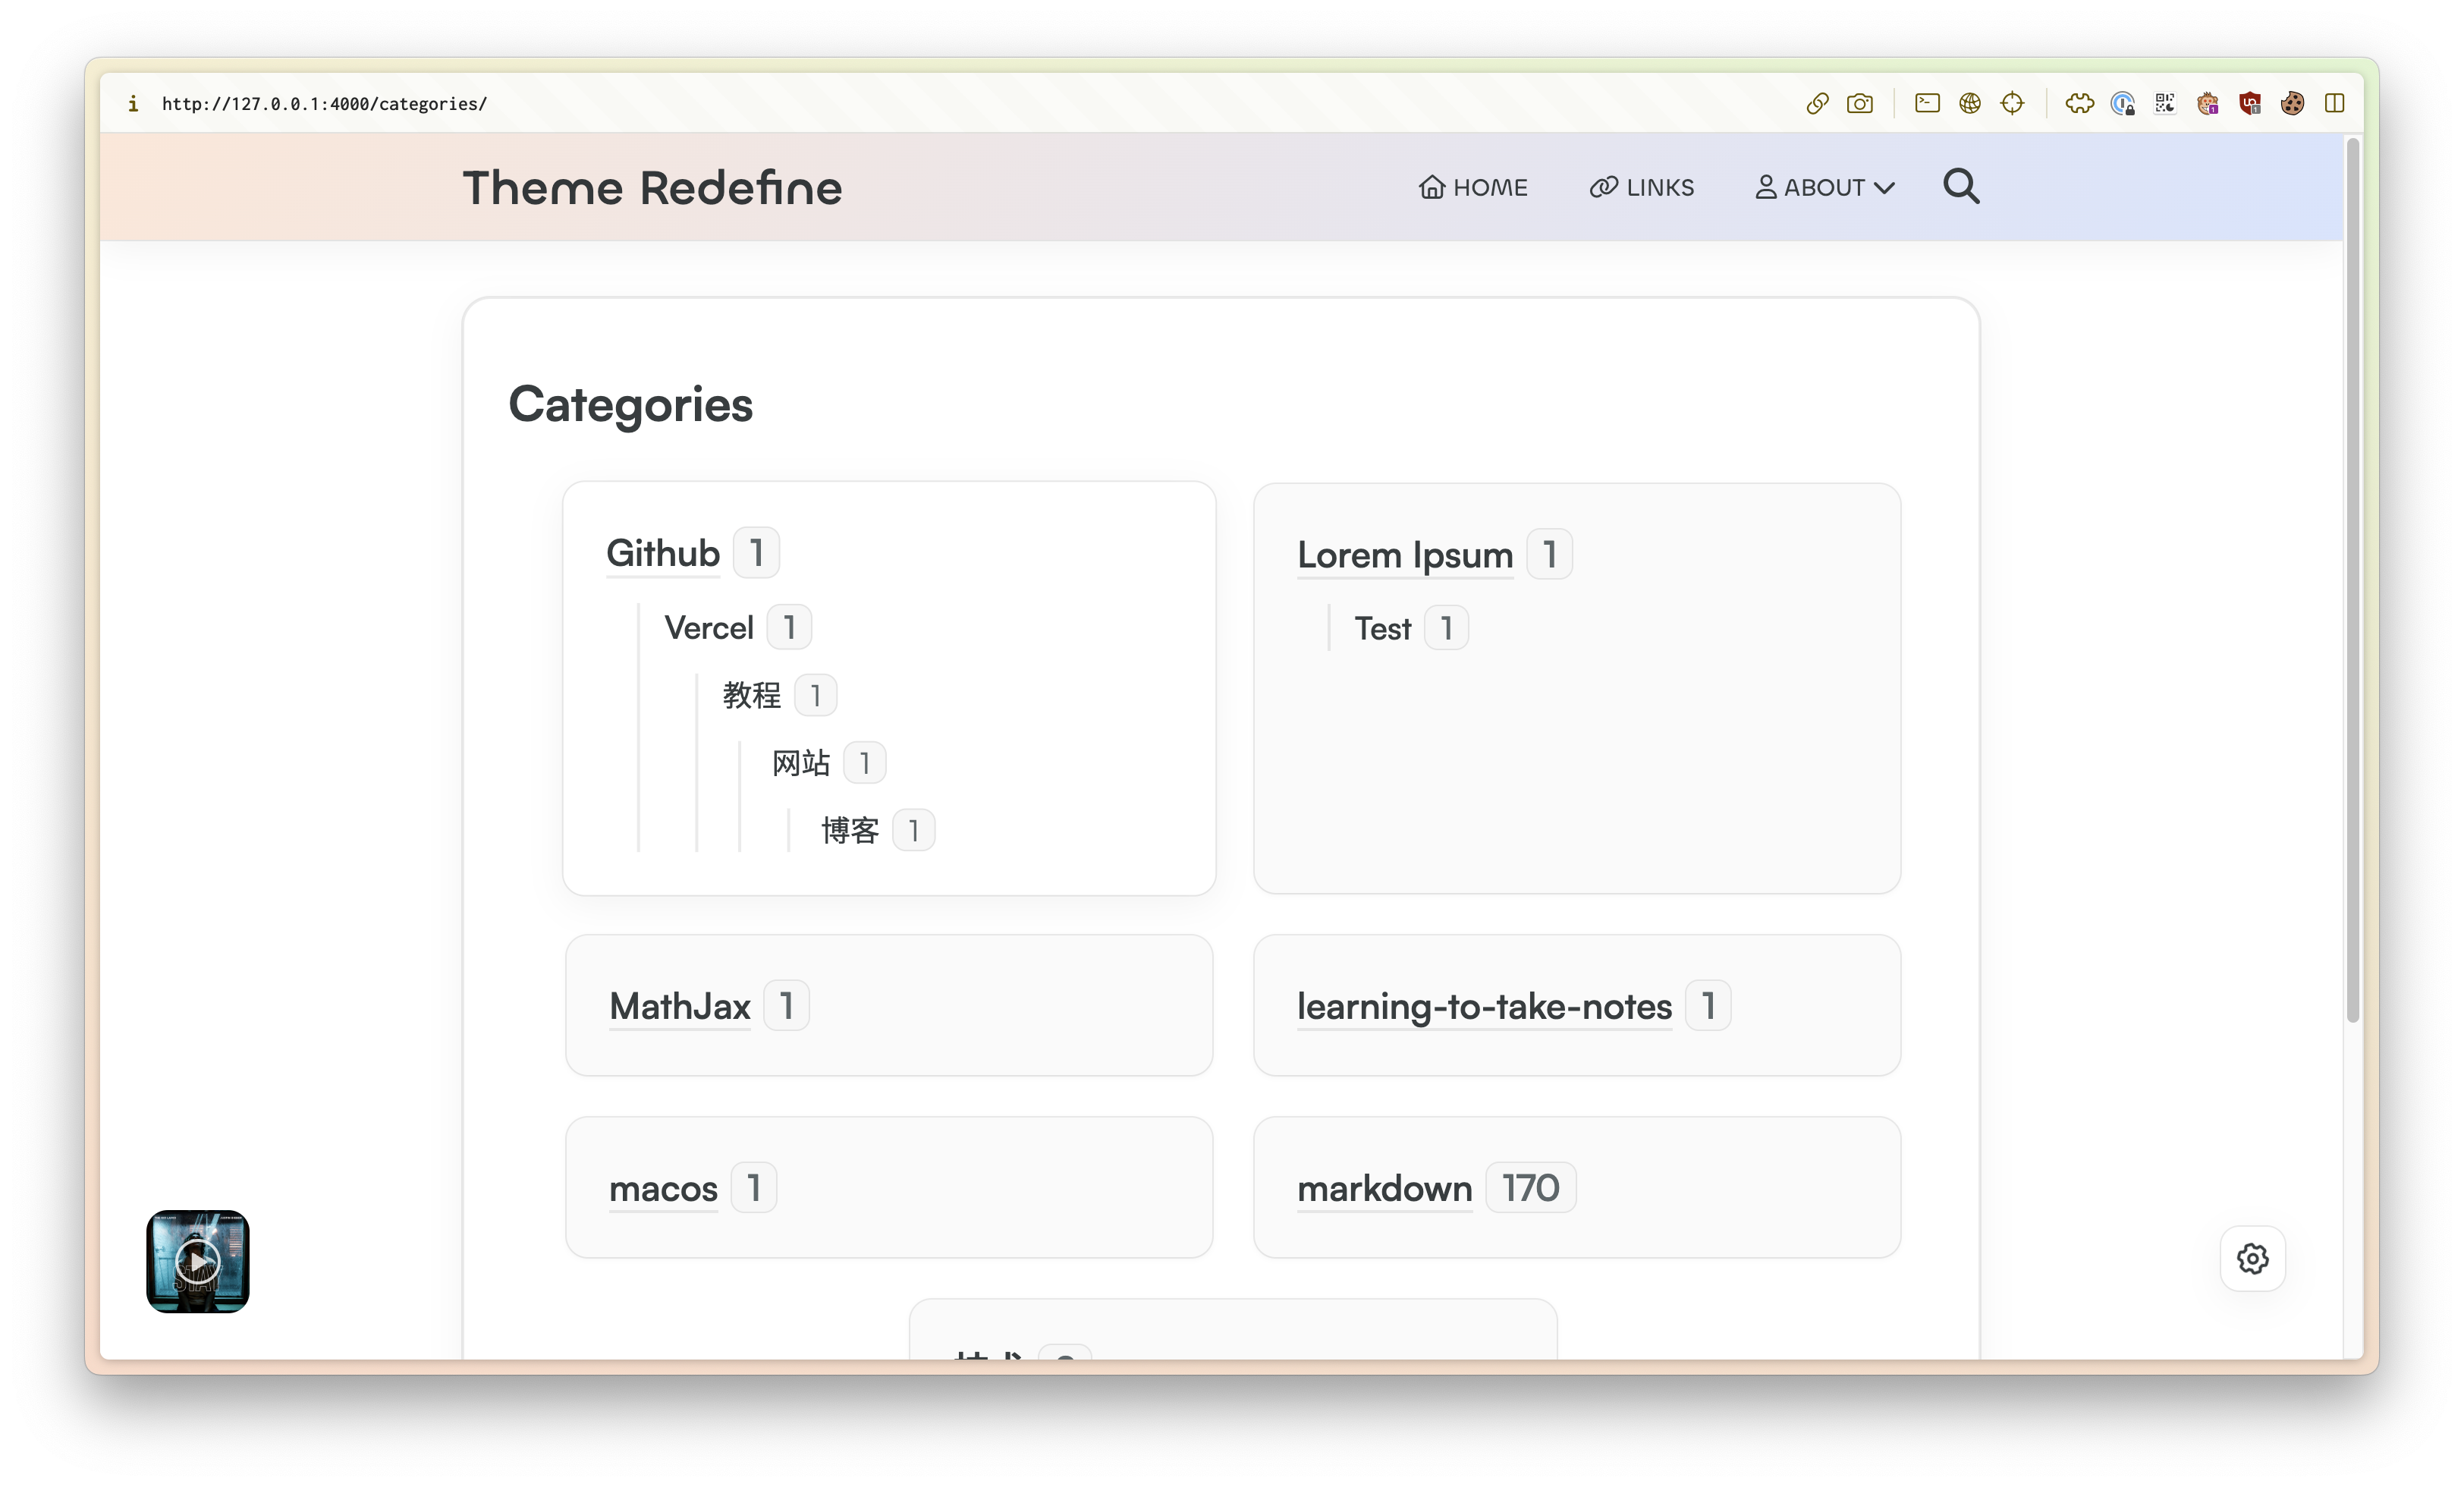Switch to the LINKS page
Viewport: 2464px width, 1487px height.
[x=1641, y=186]
